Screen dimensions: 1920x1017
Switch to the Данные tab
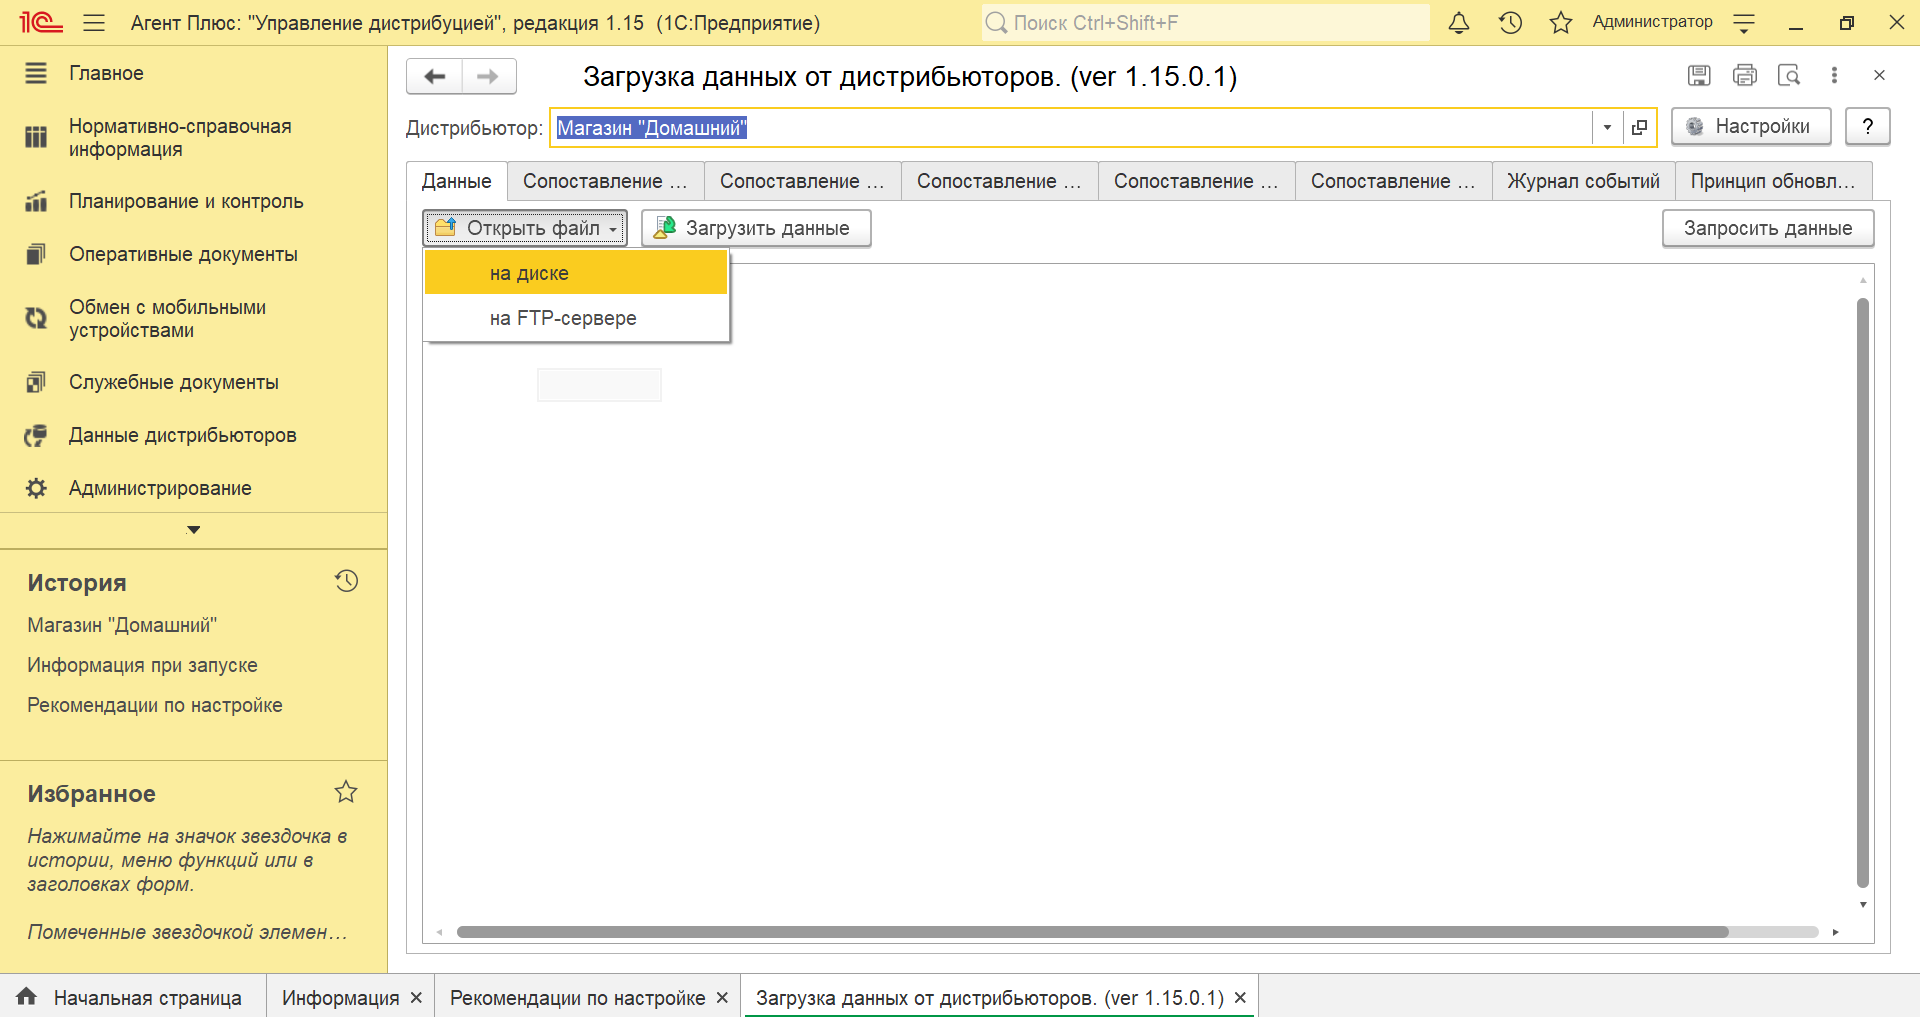coord(457,181)
